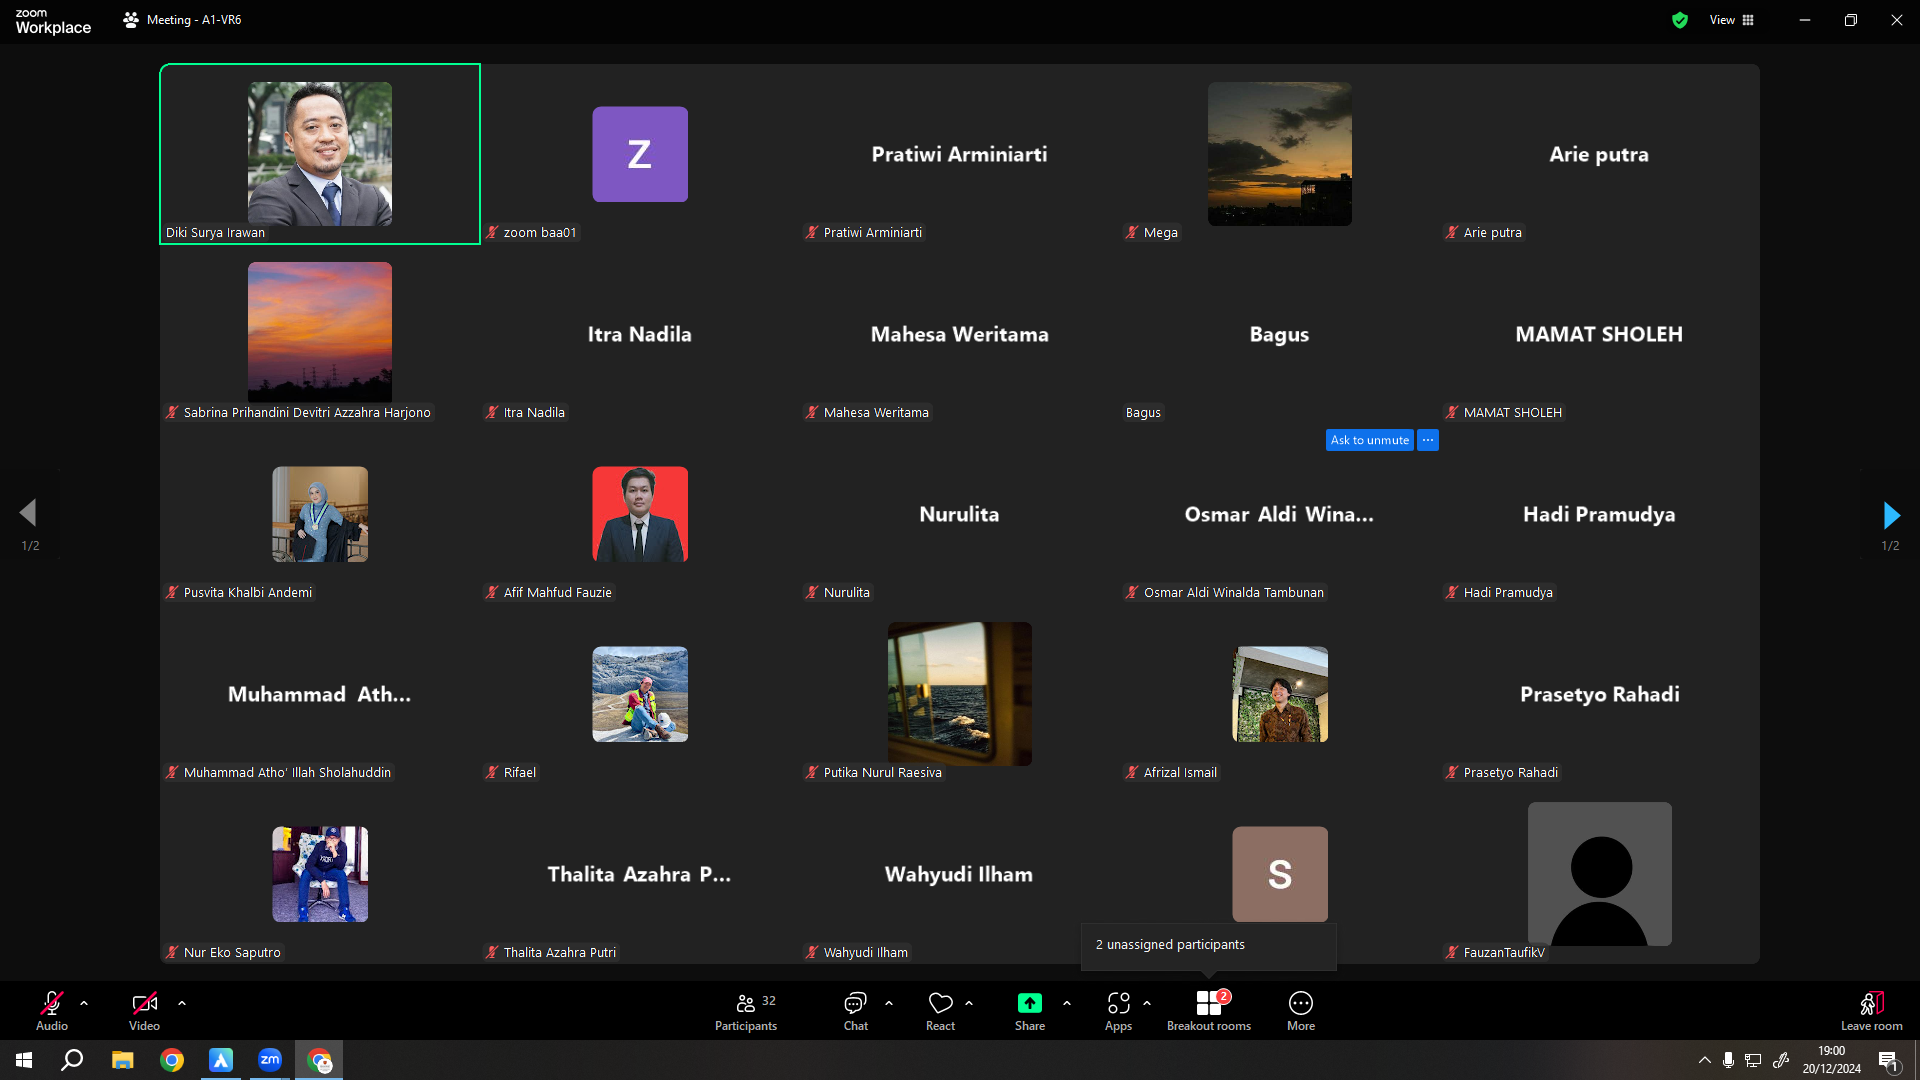Viewport: 1920px width, 1080px height.
Task: Click Mahesa Weritama's muted microphone icon
Action: 812,412
